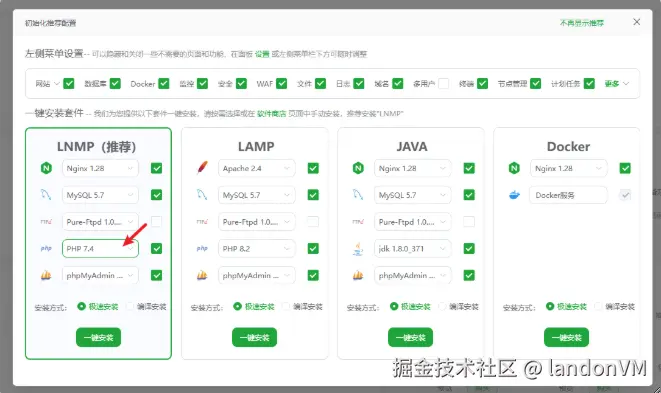Image resolution: width=661 pixels, height=393 pixels.
Task: Select 极速安装 radio in LAMP card
Action: 237,306
